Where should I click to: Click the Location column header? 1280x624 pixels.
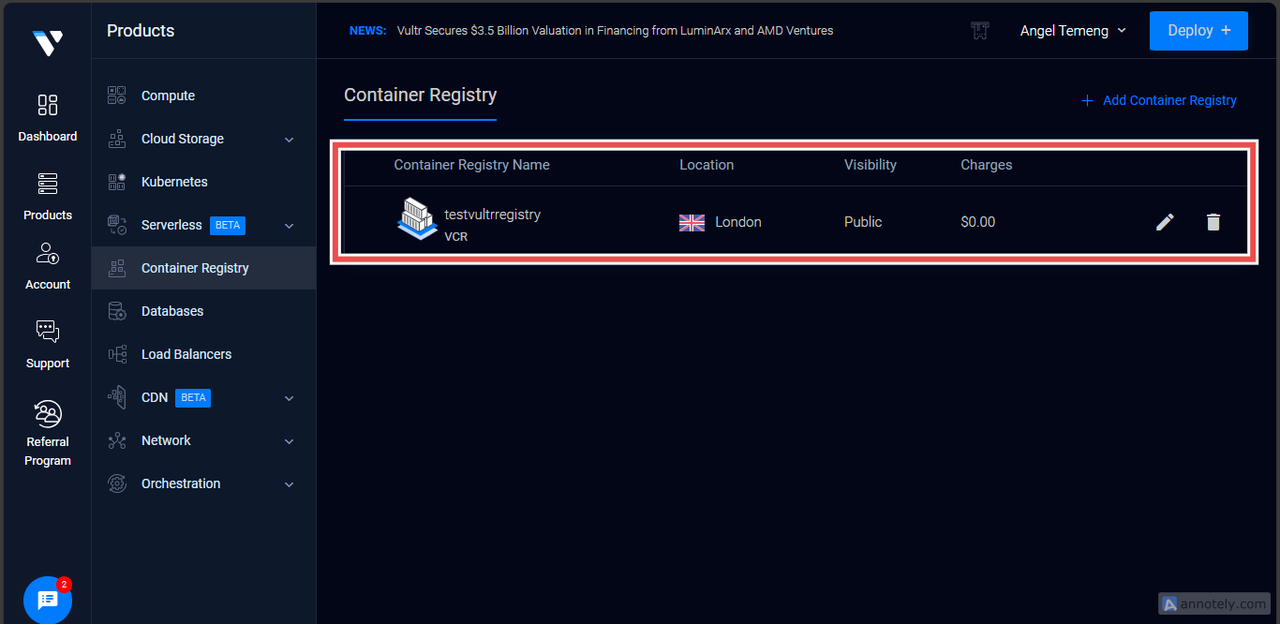(x=707, y=165)
